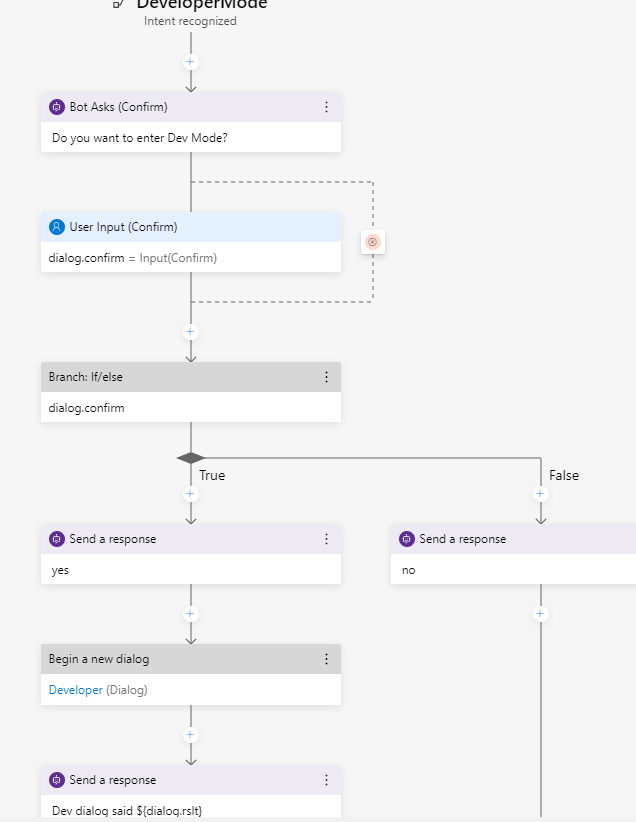Add an action at top of the False branch
The height and width of the screenshot is (822, 636).
(x=540, y=494)
